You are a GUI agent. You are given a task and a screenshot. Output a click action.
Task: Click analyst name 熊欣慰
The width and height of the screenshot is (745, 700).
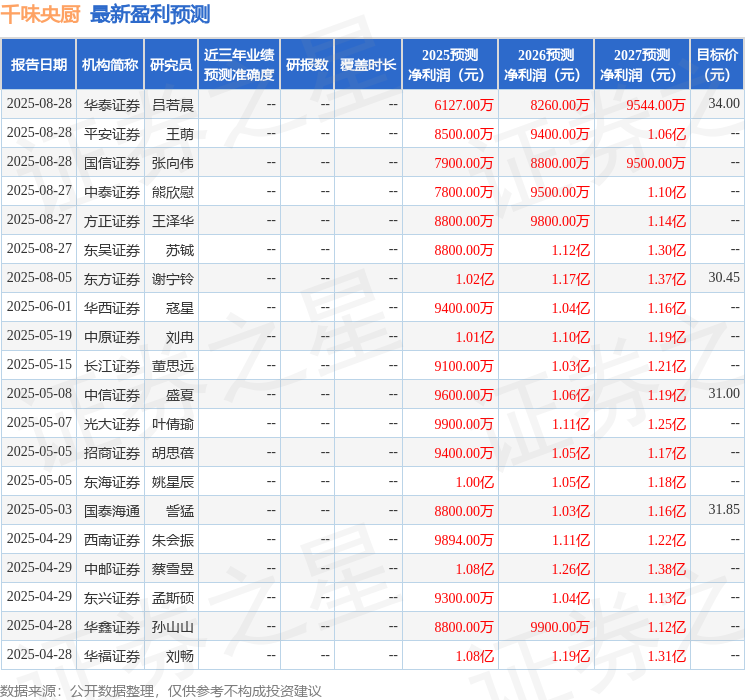tap(173, 192)
